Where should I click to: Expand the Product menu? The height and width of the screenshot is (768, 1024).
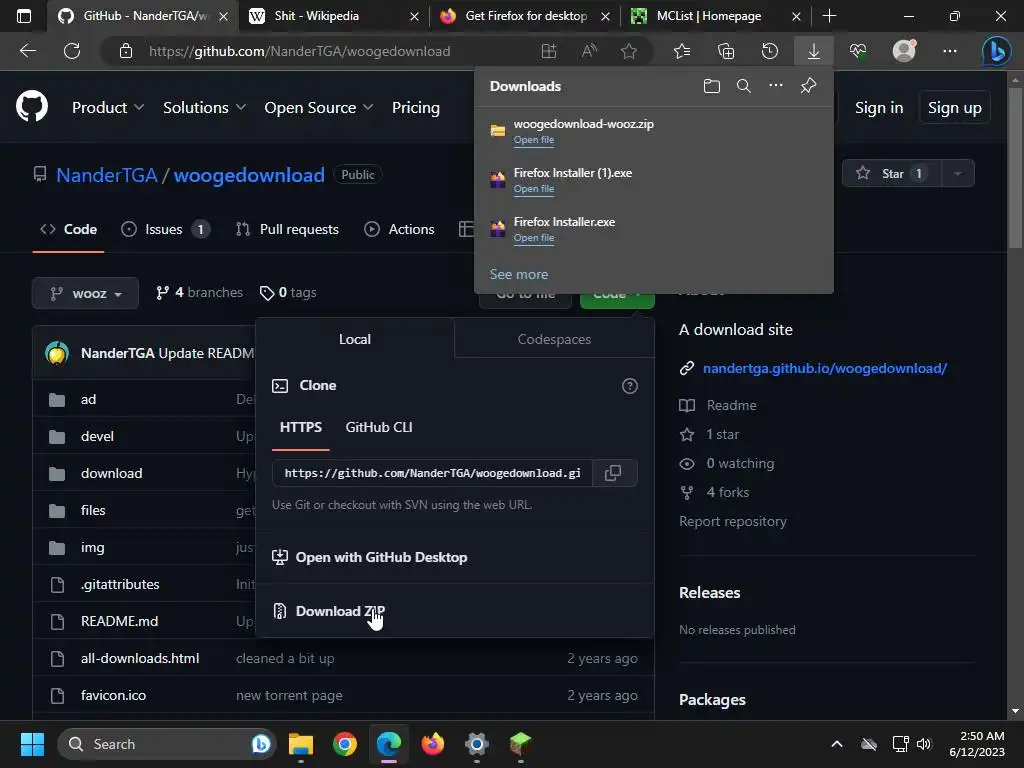108,107
